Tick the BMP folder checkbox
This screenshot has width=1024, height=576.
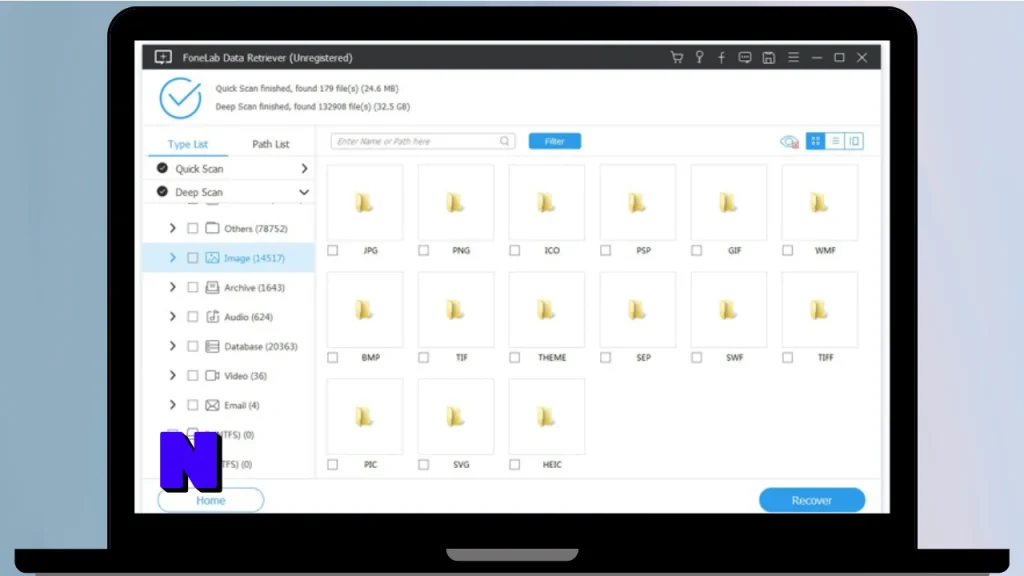click(x=333, y=357)
